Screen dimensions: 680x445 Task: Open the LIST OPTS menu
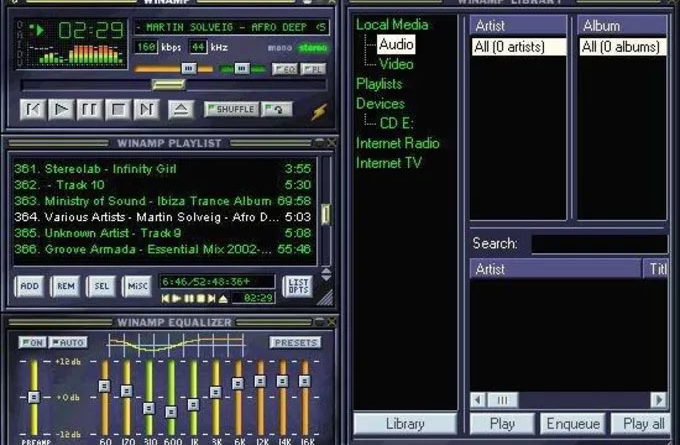click(298, 286)
